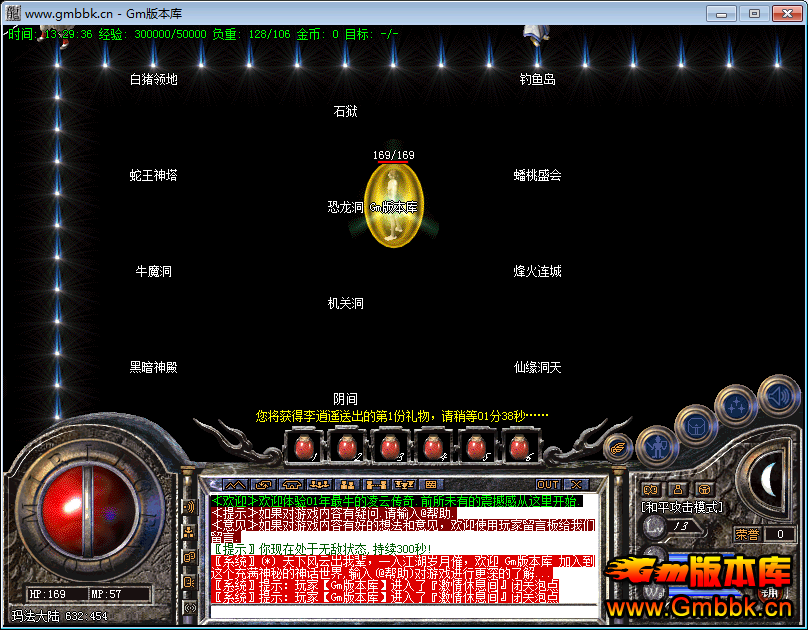Click the exchange arrows trade icon
The width and height of the screenshot is (808, 630).
tap(263, 485)
